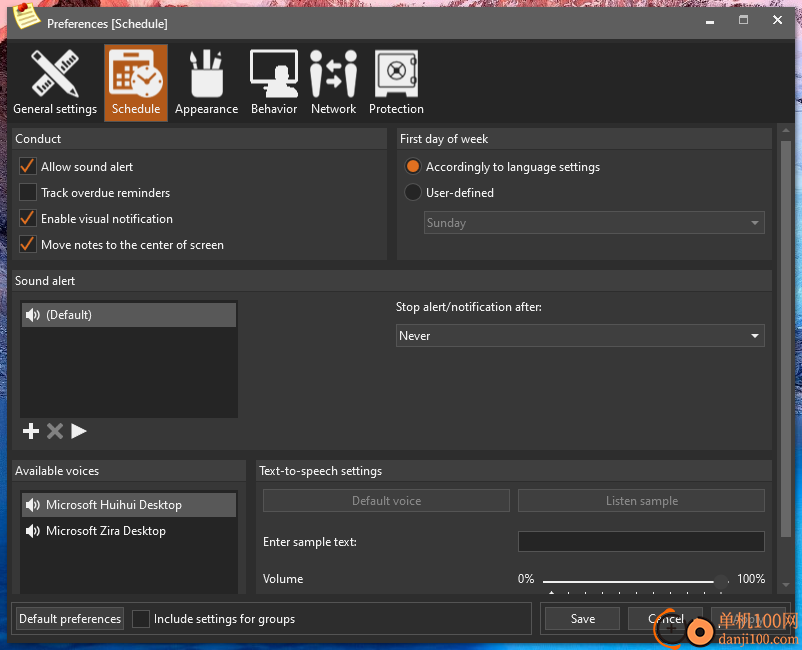Play the selected sound alert
Image resolution: width=802 pixels, height=650 pixels.
(x=79, y=431)
